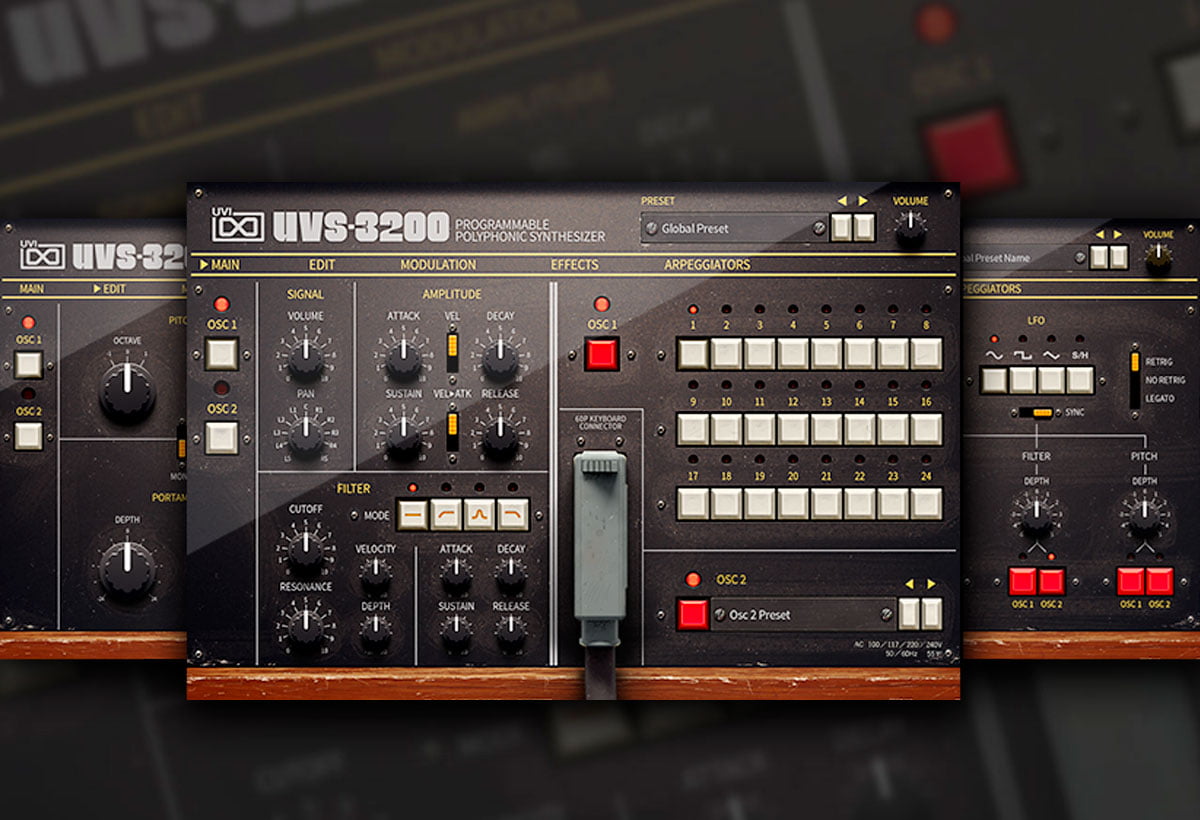Open the Global Preset dropdown
This screenshot has height=820, width=1200.
[x=735, y=228]
